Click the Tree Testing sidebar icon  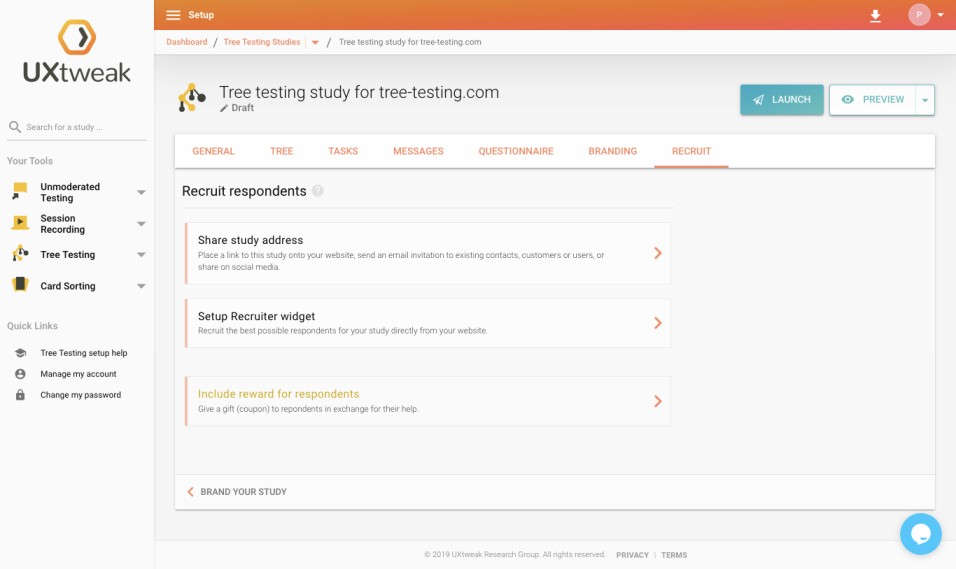click(20, 253)
